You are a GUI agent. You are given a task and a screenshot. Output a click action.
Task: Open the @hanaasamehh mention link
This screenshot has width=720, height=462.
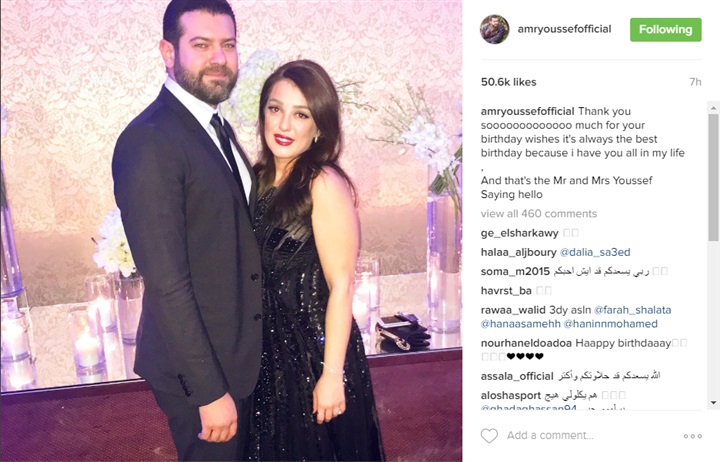click(521, 324)
